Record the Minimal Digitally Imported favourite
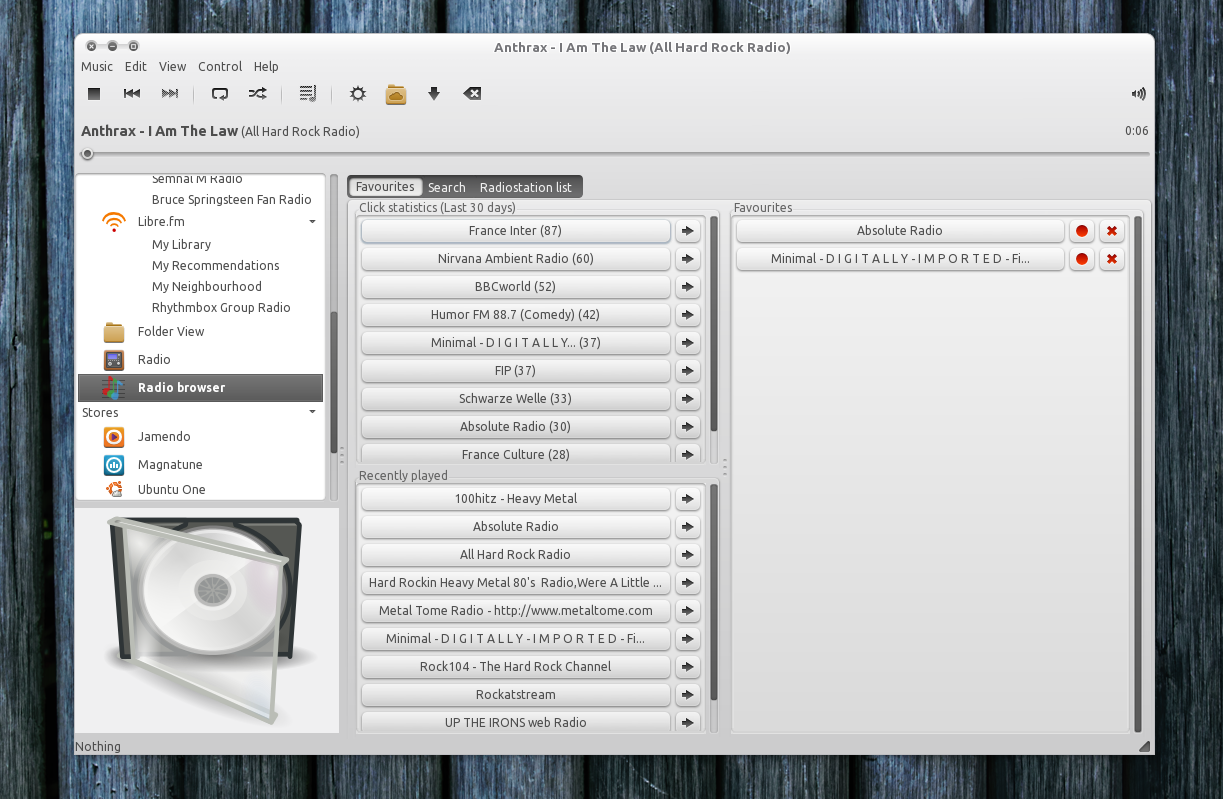 (1081, 259)
